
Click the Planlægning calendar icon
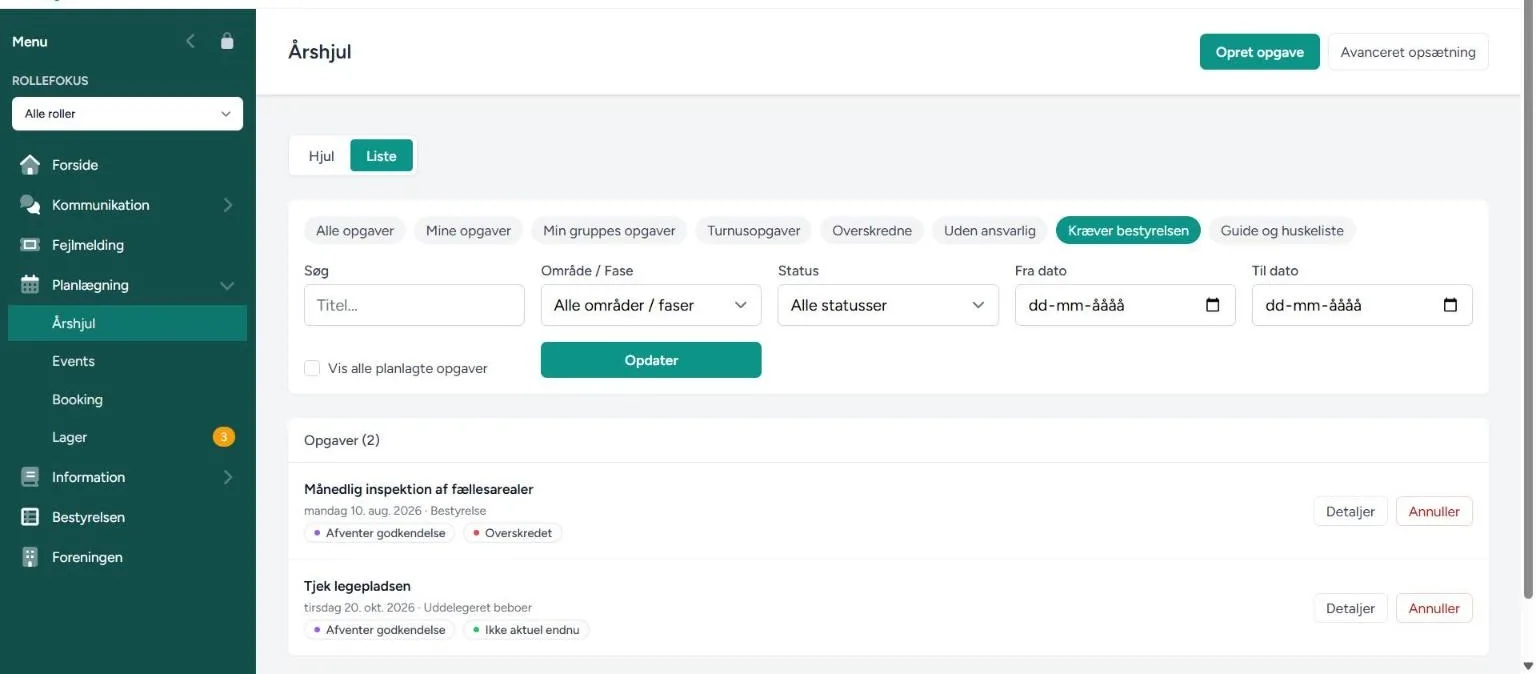tap(30, 285)
